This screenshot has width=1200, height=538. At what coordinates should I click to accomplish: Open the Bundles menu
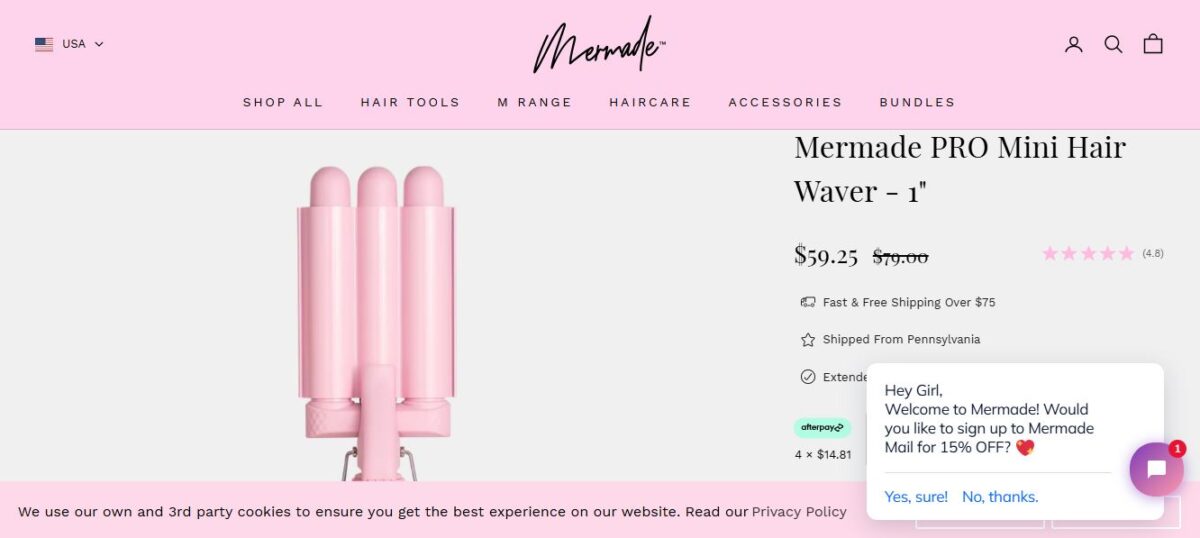(x=917, y=102)
